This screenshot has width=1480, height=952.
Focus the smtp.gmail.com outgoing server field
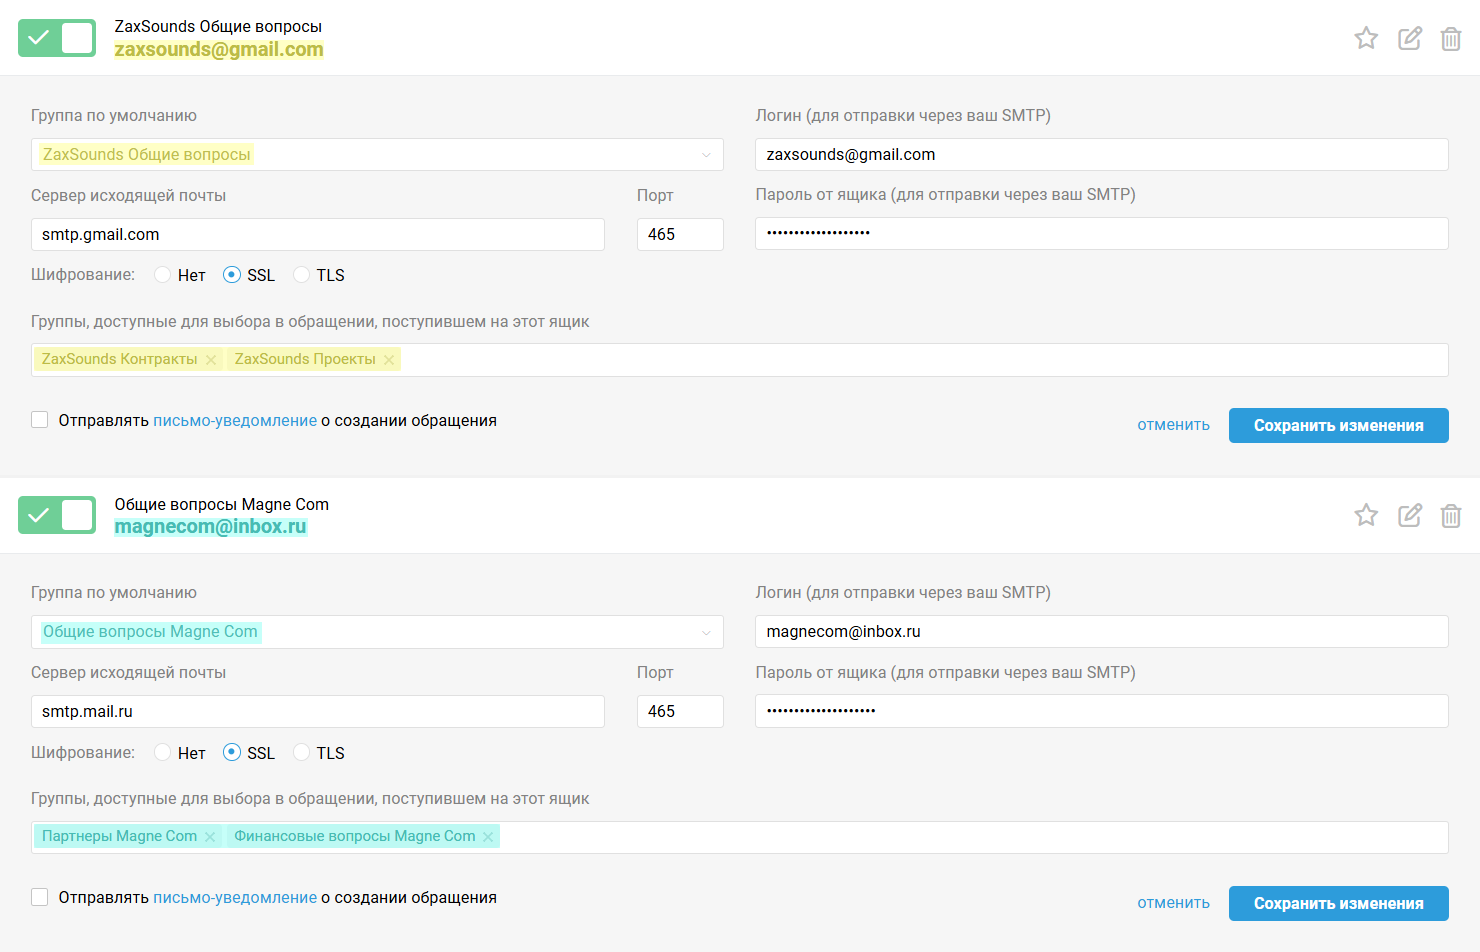(x=317, y=235)
